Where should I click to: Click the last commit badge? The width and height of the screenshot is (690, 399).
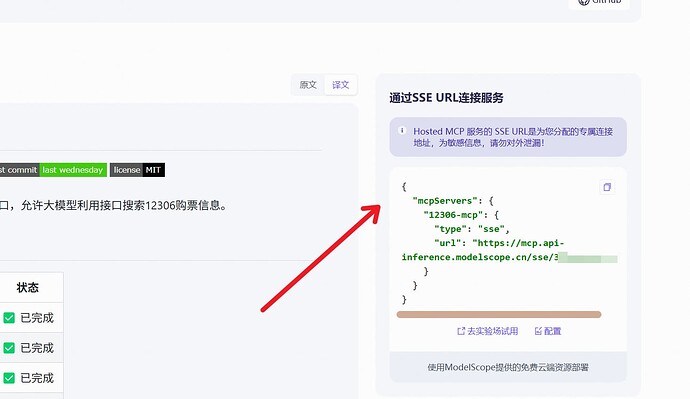pos(53,170)
